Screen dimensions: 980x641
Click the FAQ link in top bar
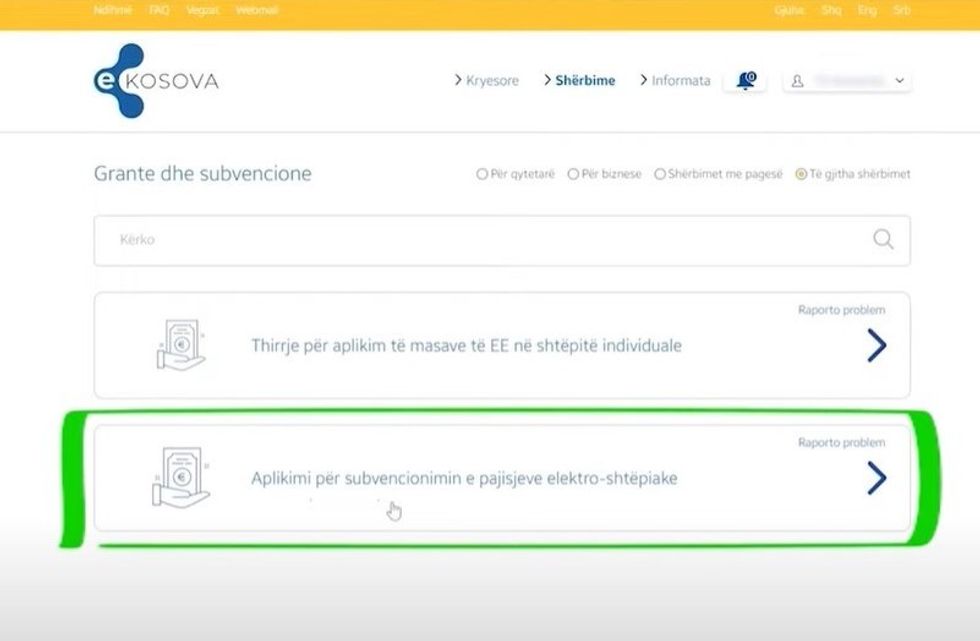(159, 10)
